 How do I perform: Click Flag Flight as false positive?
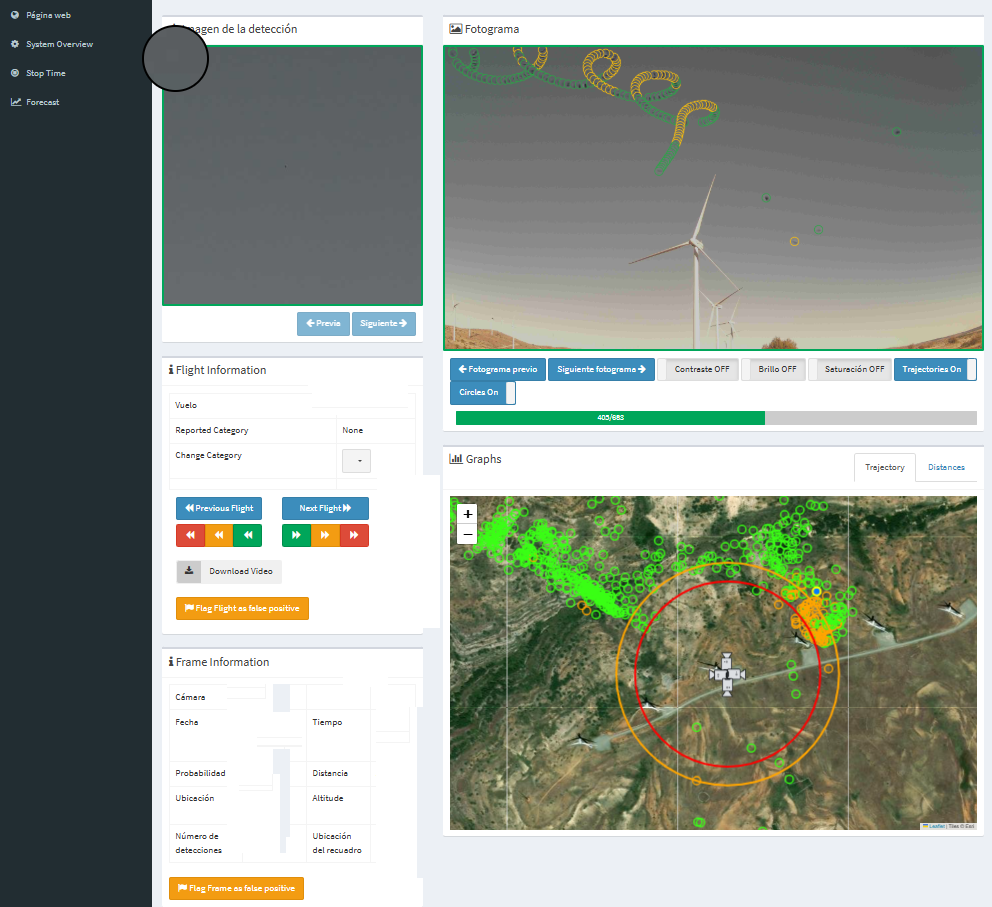(242, 608)
